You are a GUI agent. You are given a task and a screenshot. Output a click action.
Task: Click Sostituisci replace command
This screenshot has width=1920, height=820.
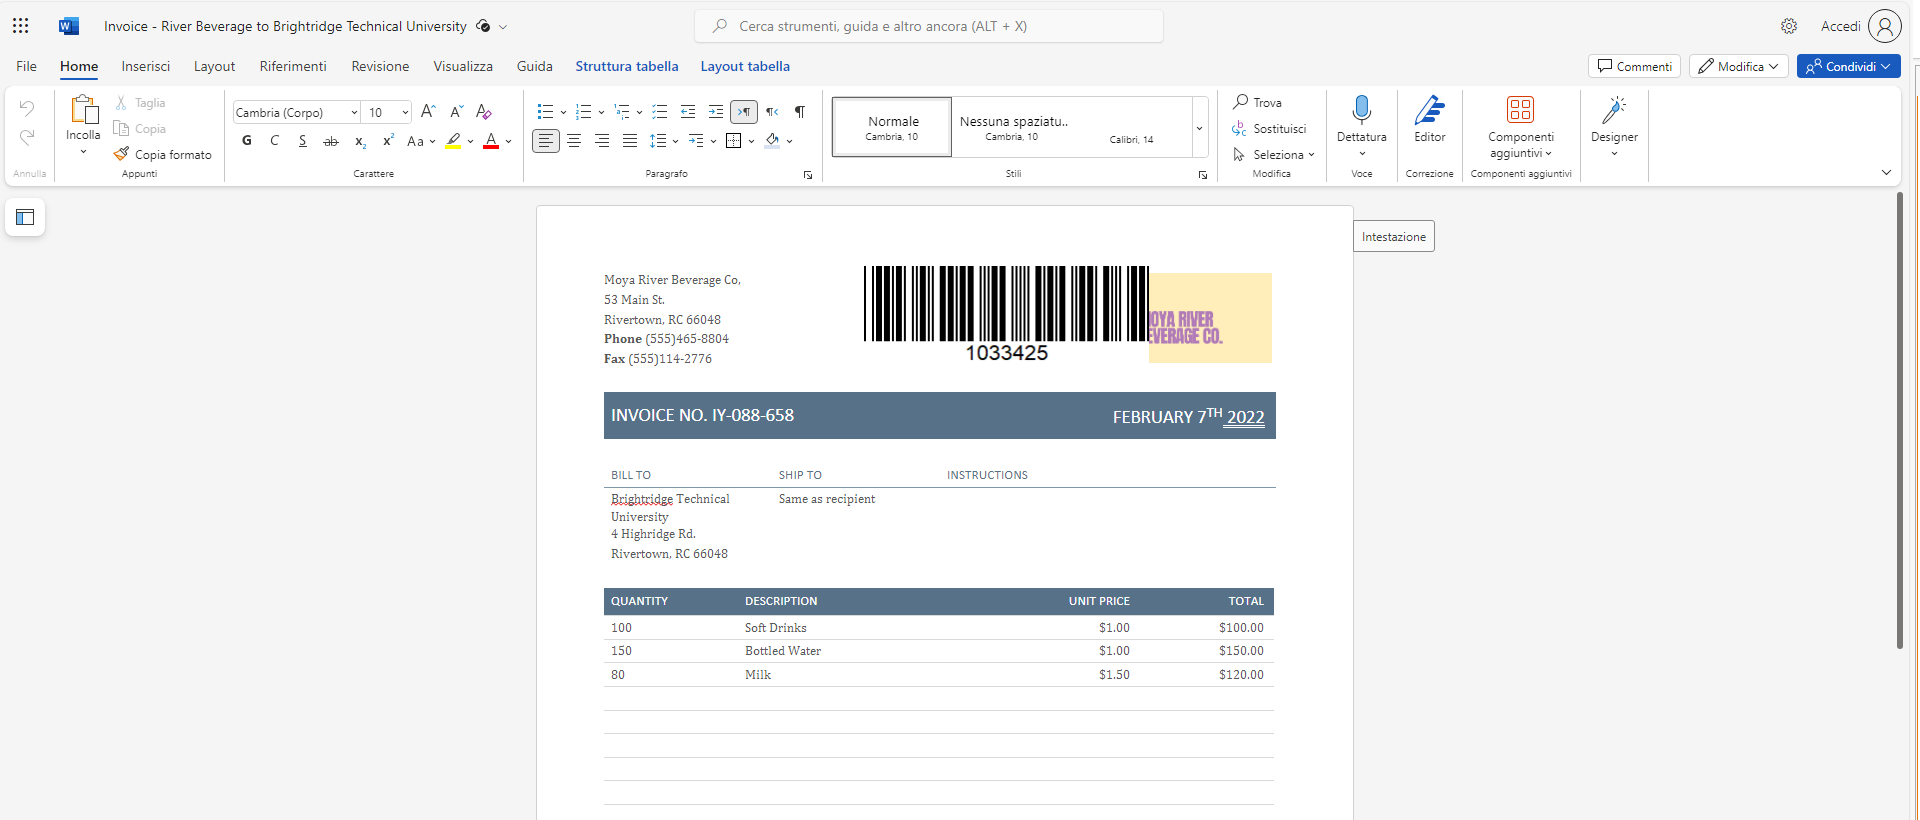pos(1270,129)
